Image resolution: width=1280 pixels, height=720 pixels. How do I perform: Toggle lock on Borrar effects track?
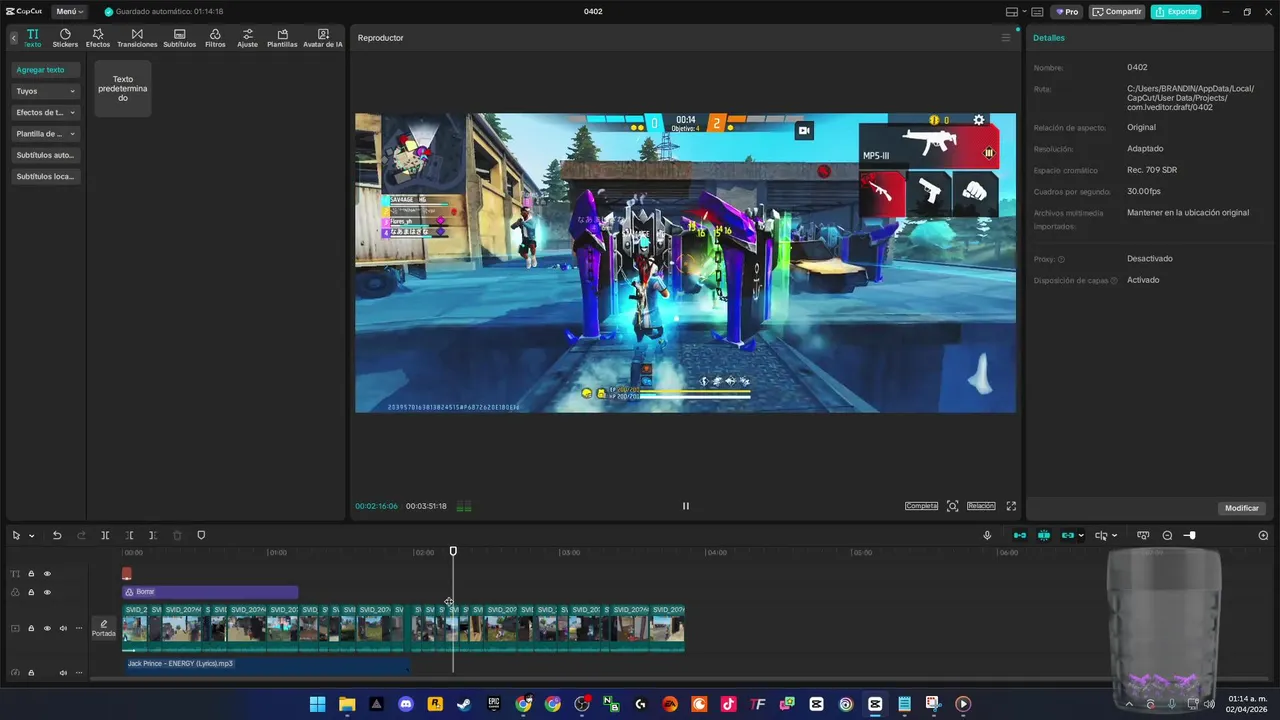(x=31, y=592)
